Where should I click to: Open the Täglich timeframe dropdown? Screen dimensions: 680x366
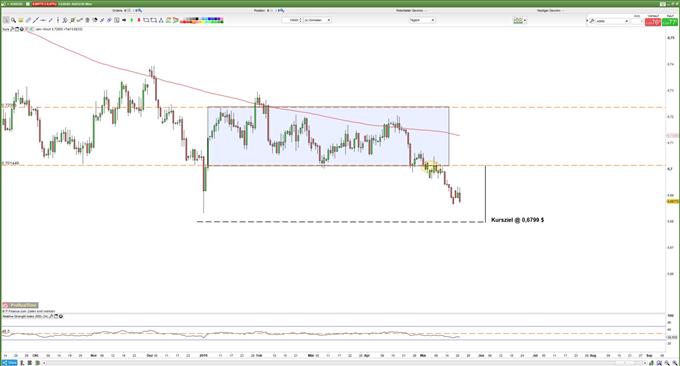(x=422, y=20)
